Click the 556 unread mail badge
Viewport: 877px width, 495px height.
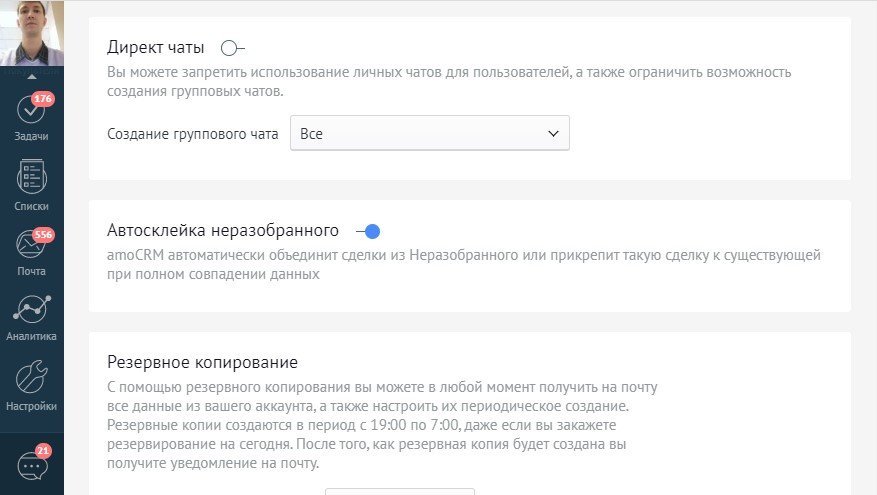pos(43,234)
